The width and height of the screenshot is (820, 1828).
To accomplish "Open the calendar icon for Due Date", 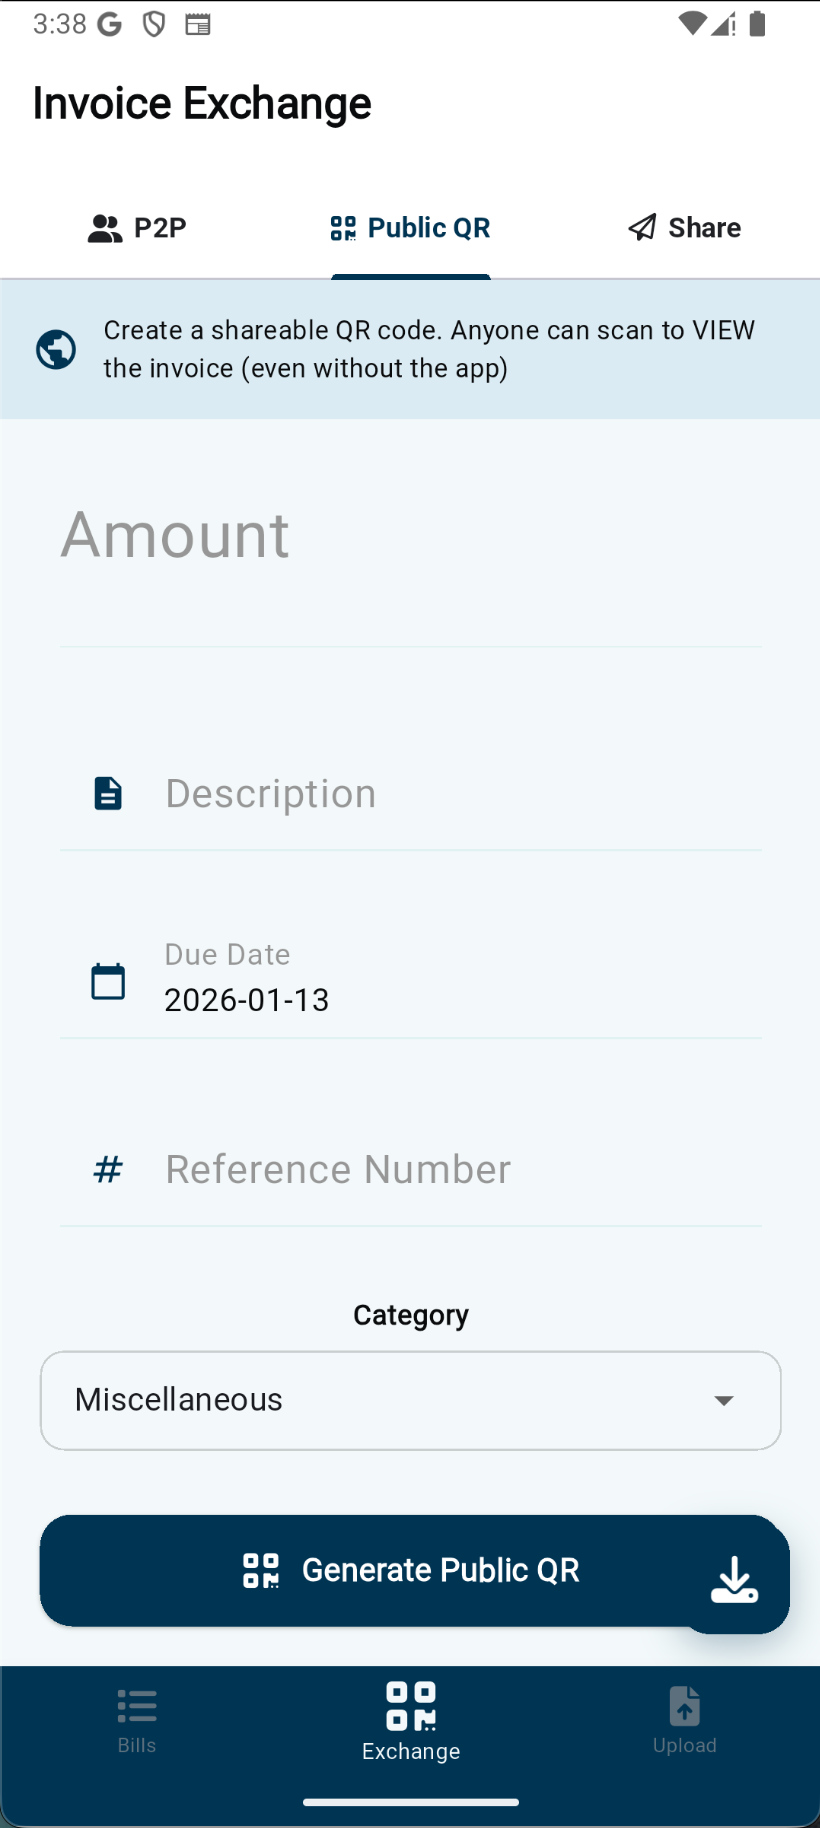I will point(108,981).
